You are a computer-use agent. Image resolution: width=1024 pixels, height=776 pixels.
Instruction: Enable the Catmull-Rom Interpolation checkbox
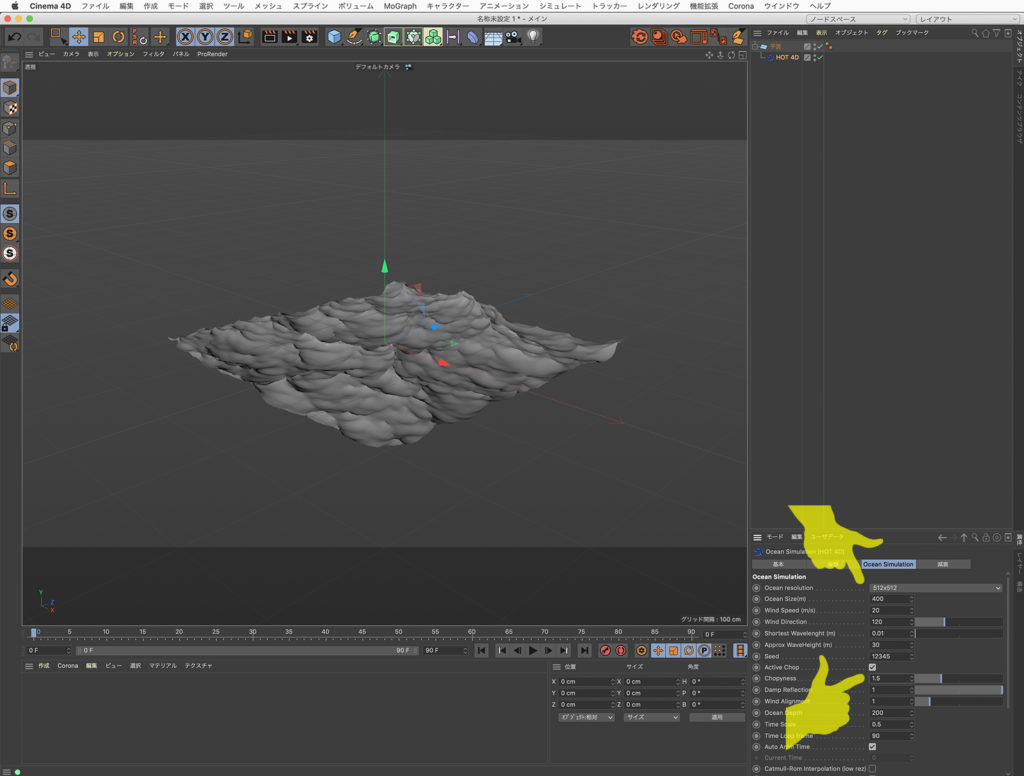(873, 769)
